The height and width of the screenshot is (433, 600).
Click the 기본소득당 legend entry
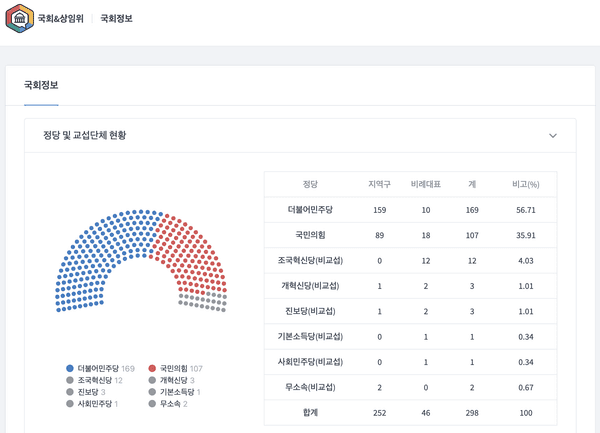click(180, 392)
